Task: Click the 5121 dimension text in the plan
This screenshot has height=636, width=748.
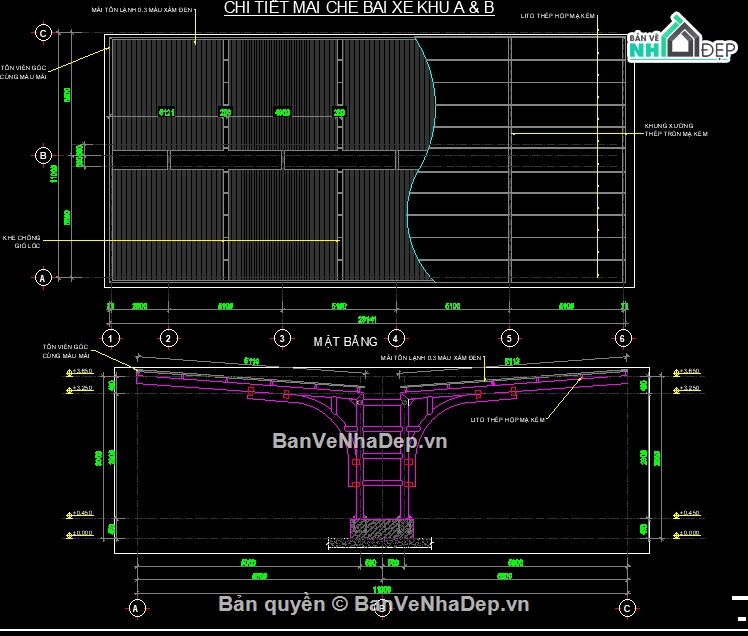Action: pos(166,113)
